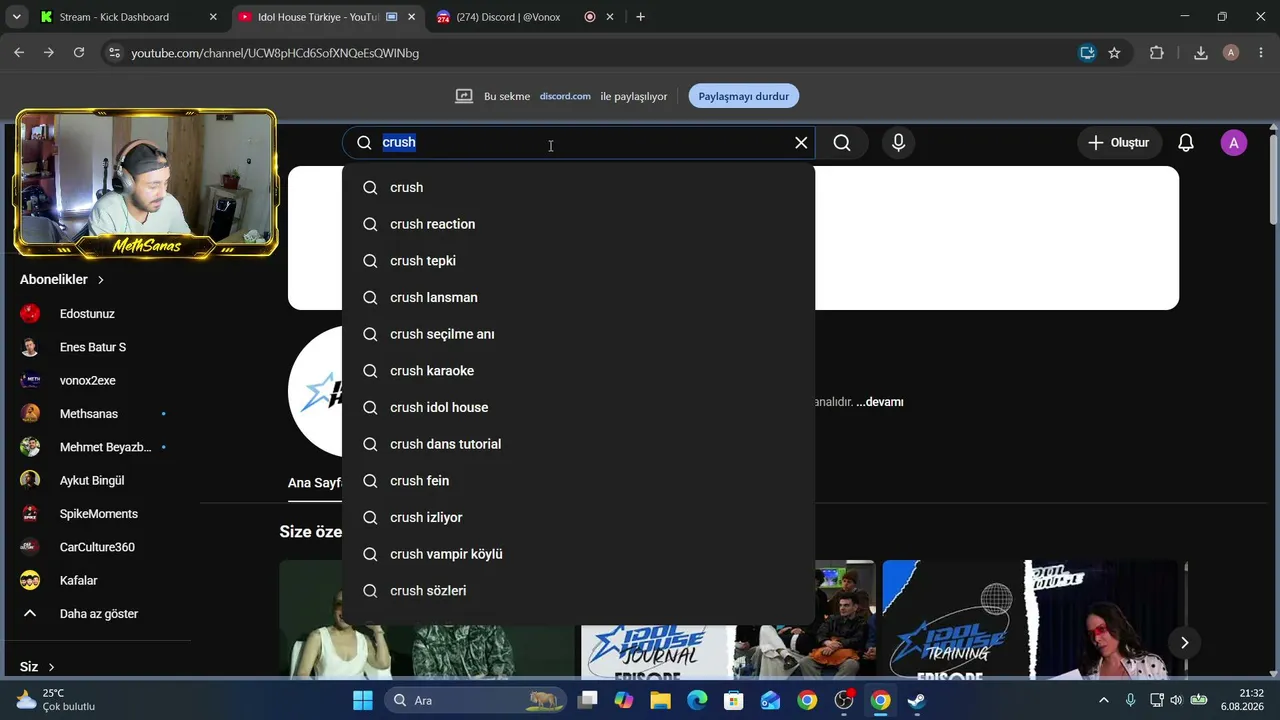Choose the 'crush sözleri' suggestion
The image size is (1280, 720).
[578, 591]
